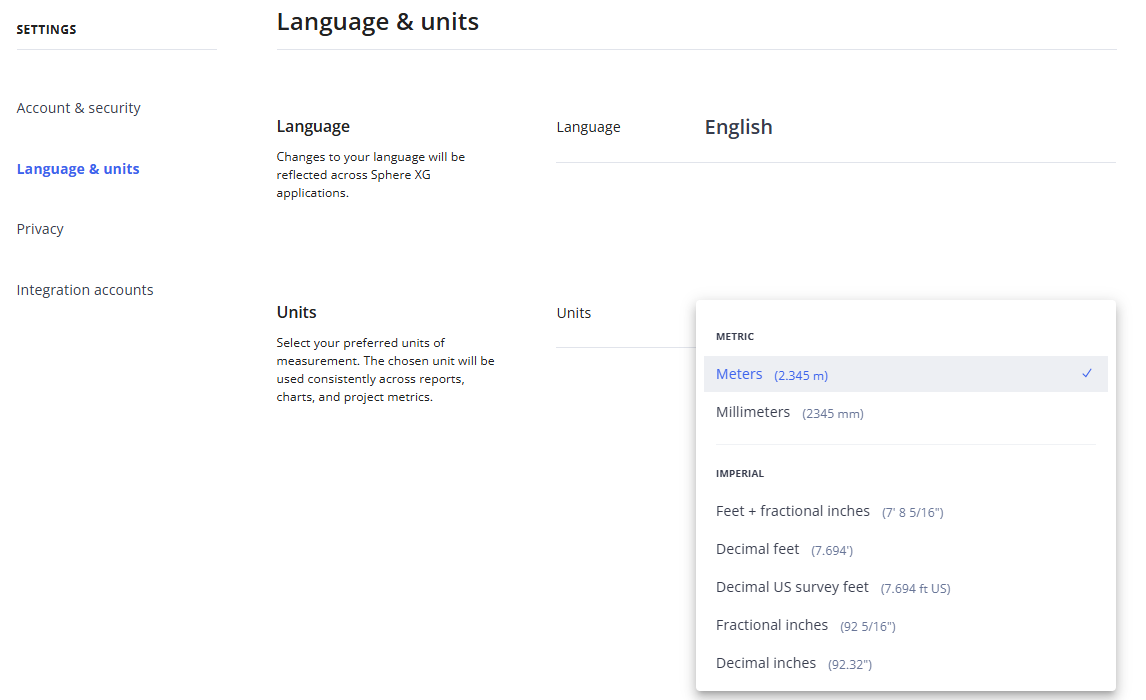This screenshot has height=700, width=1146.
Task: Choose Meters unit option
Action: click(x=739, y=374)
